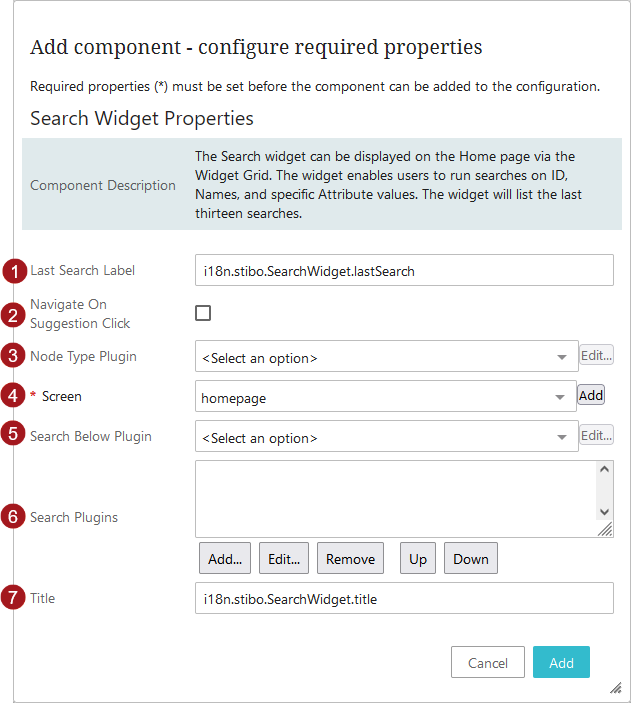Click the red number 2 callout badge

13,315
